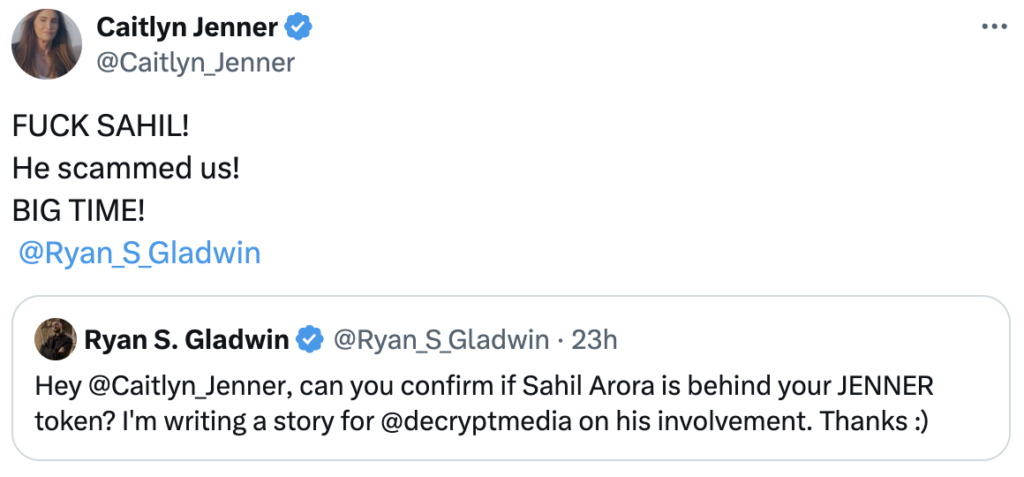
Task: Click the verified badge next to Ryan S. Gladwin
Action: click(311, 340)
